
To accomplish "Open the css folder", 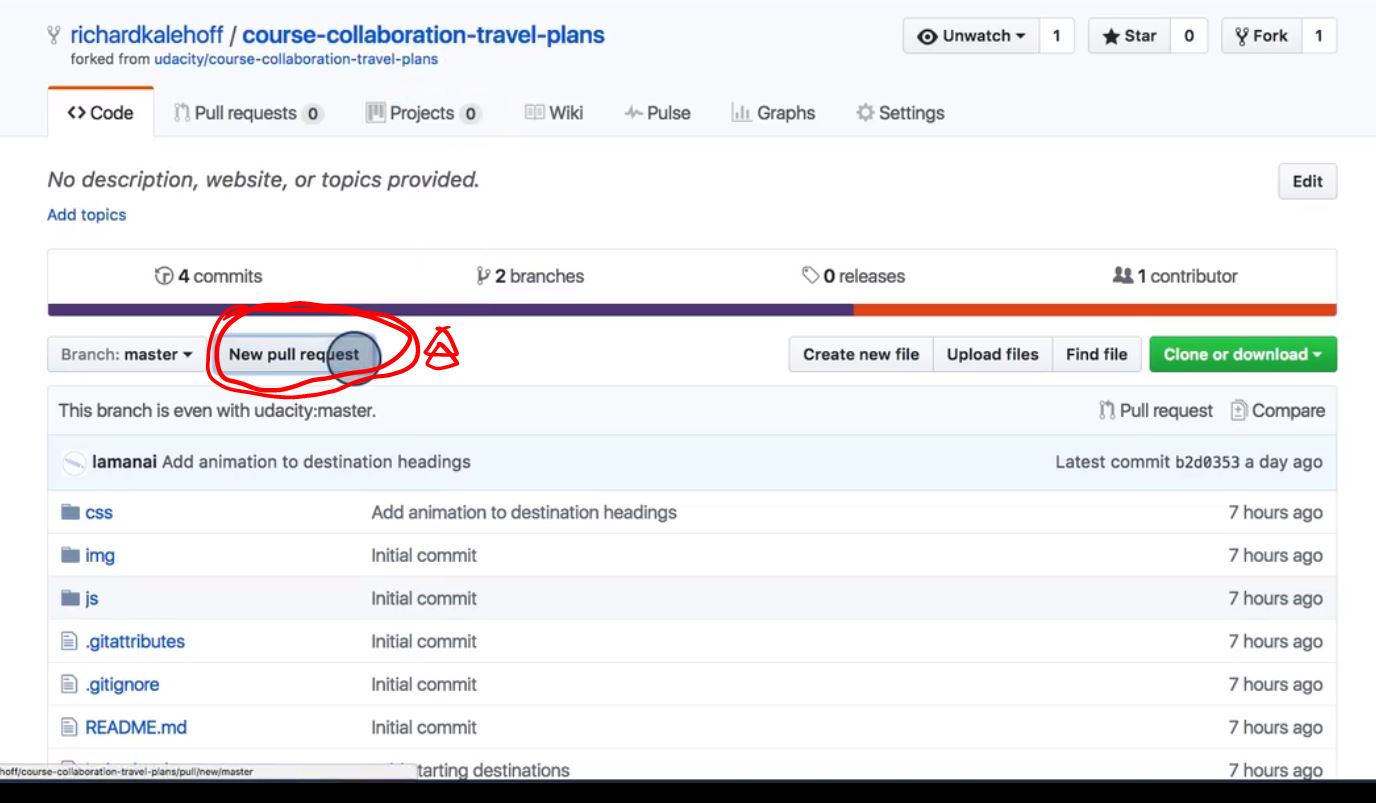I will [x=99, y=513].
